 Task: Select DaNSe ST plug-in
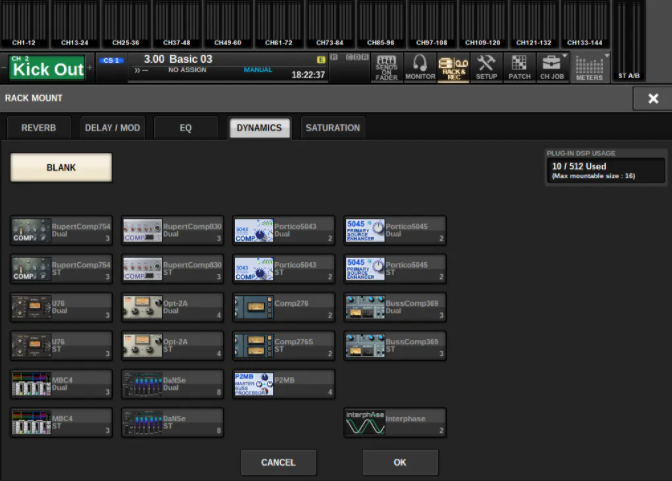click(172, 422)
